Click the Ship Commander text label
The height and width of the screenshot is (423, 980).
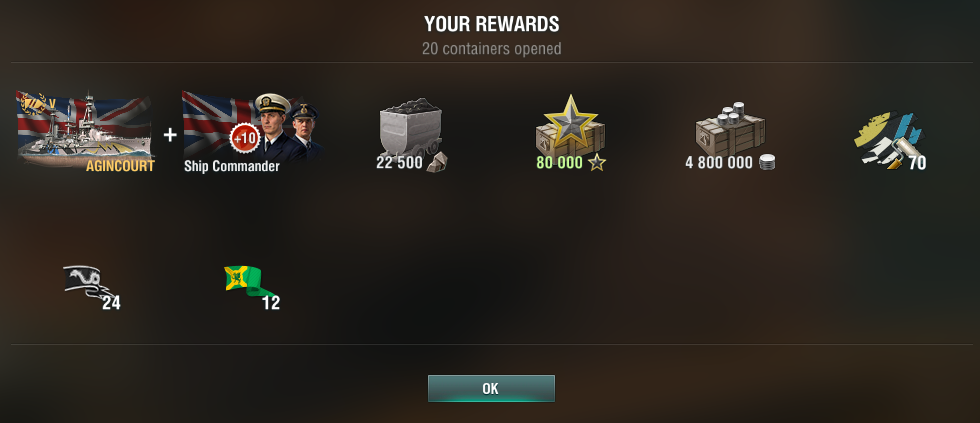click(x=232, y=167)
